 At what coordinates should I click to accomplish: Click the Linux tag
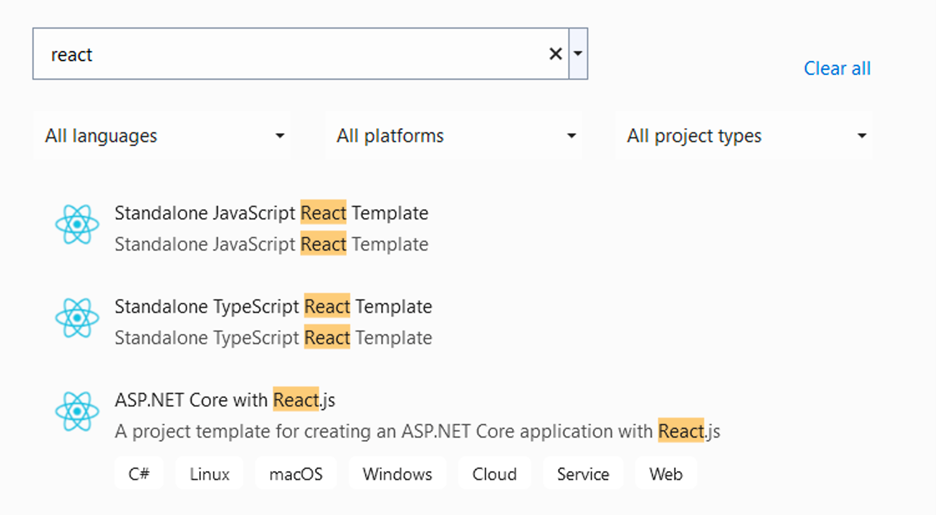pos(210,474)
